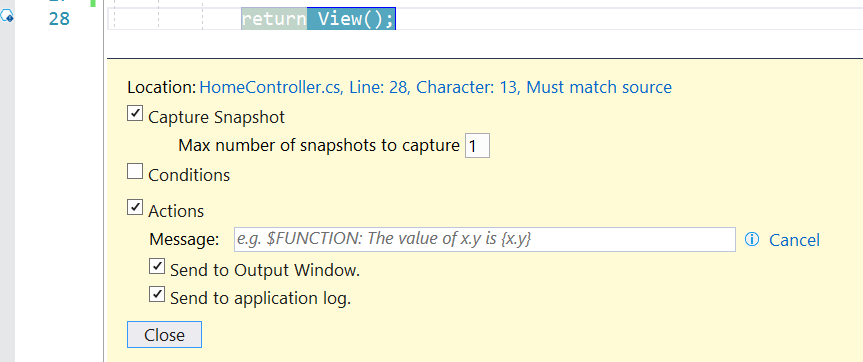Screen dimensions: 863x362
Task: Uncheck Send to application log
Action: (x=157, y=294)
